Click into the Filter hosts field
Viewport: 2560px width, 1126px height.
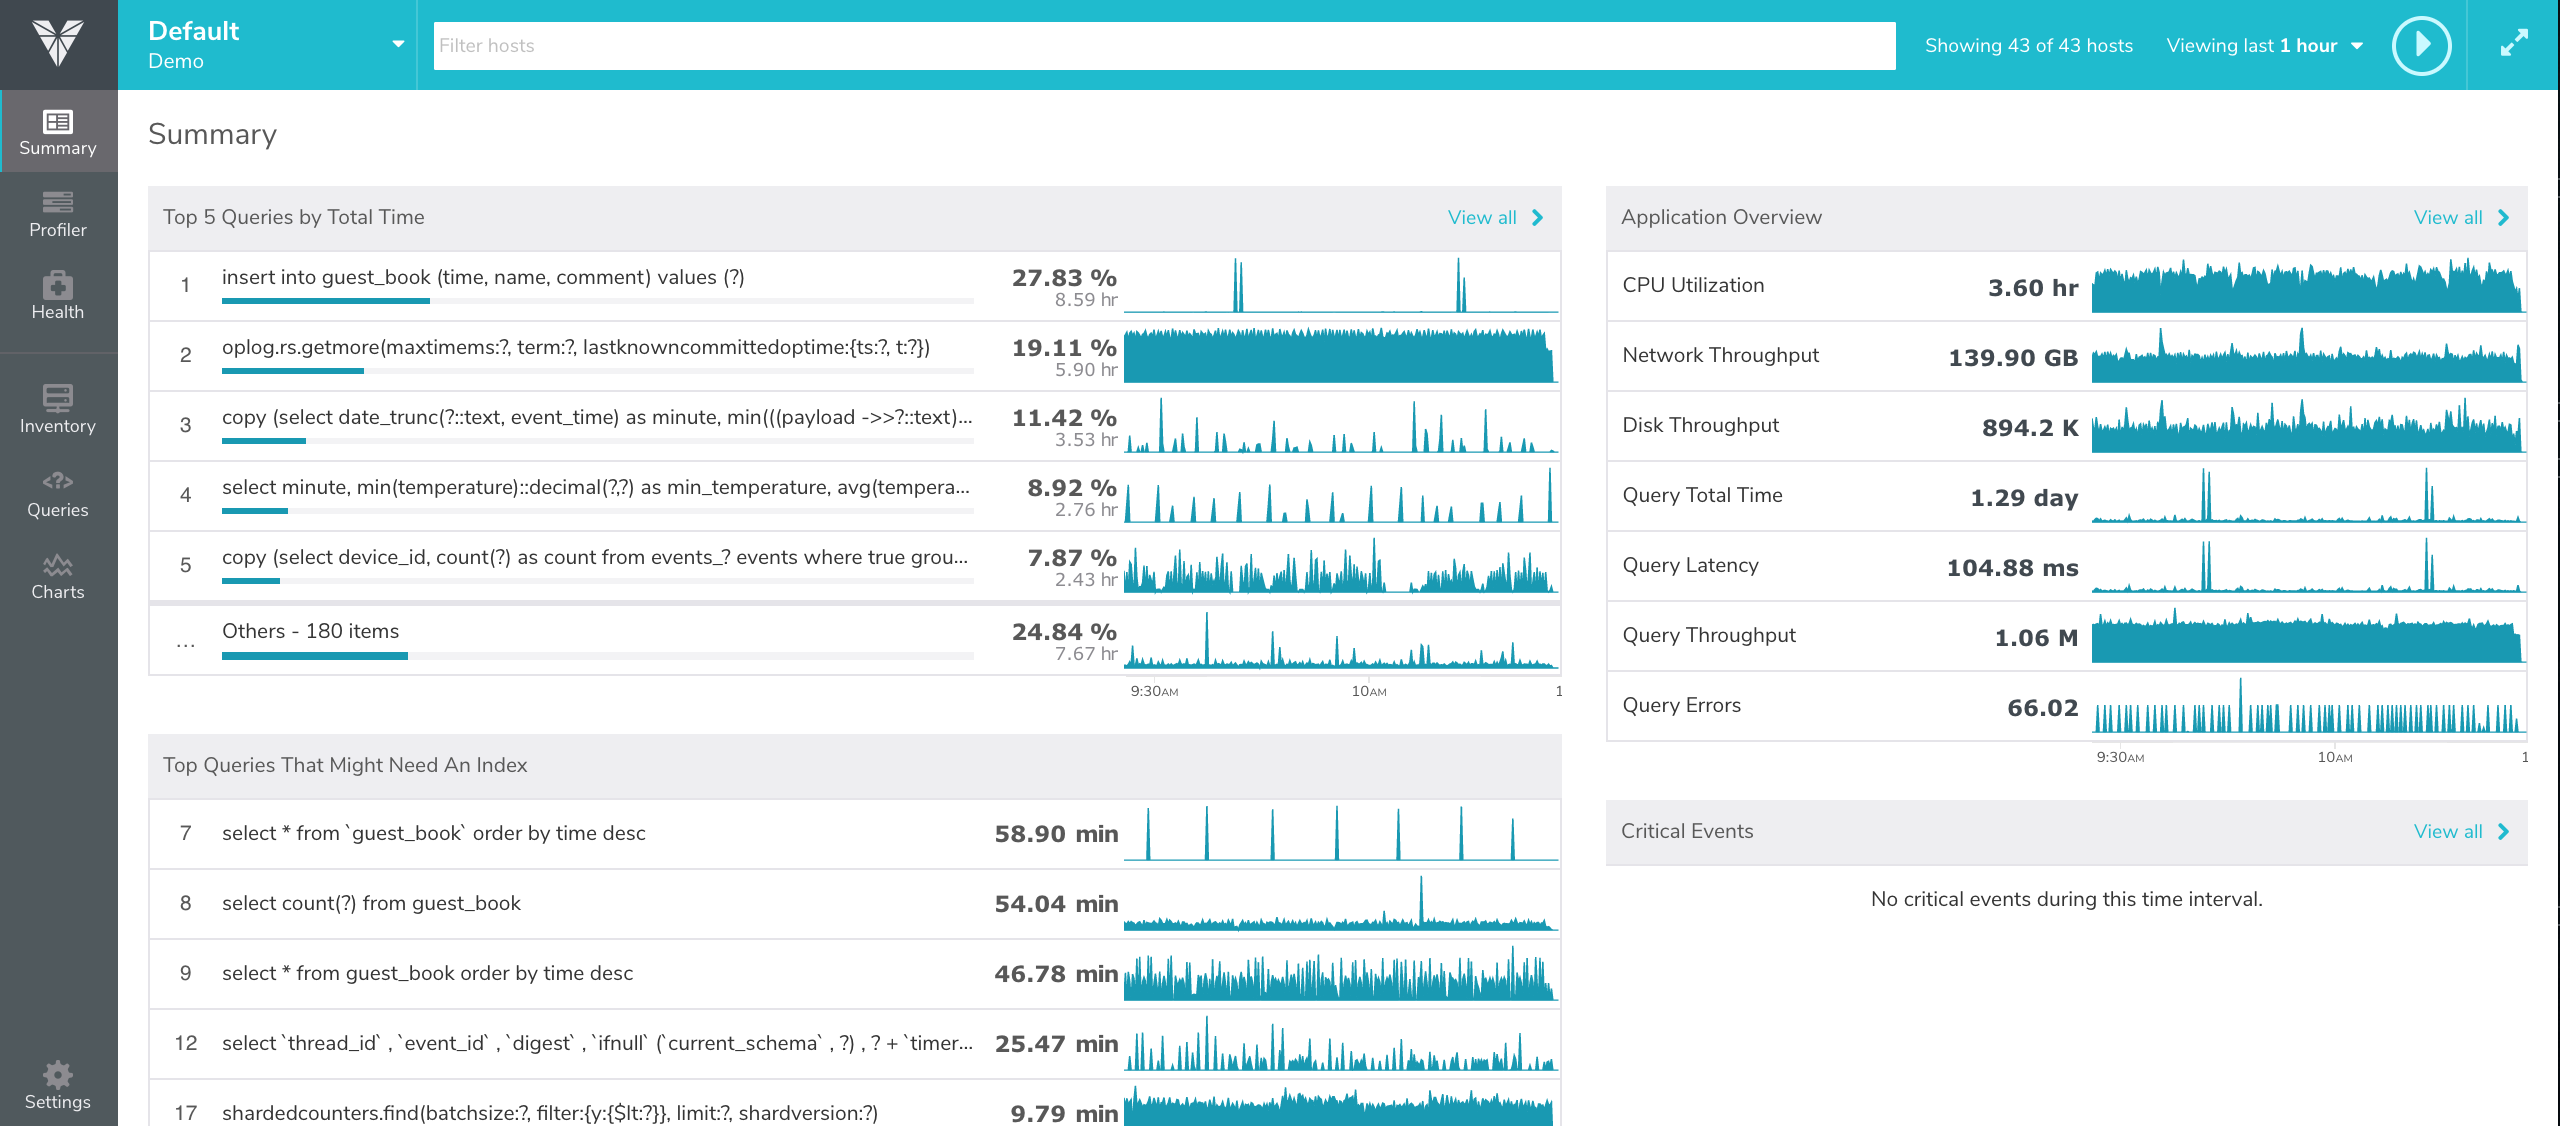1163,46
